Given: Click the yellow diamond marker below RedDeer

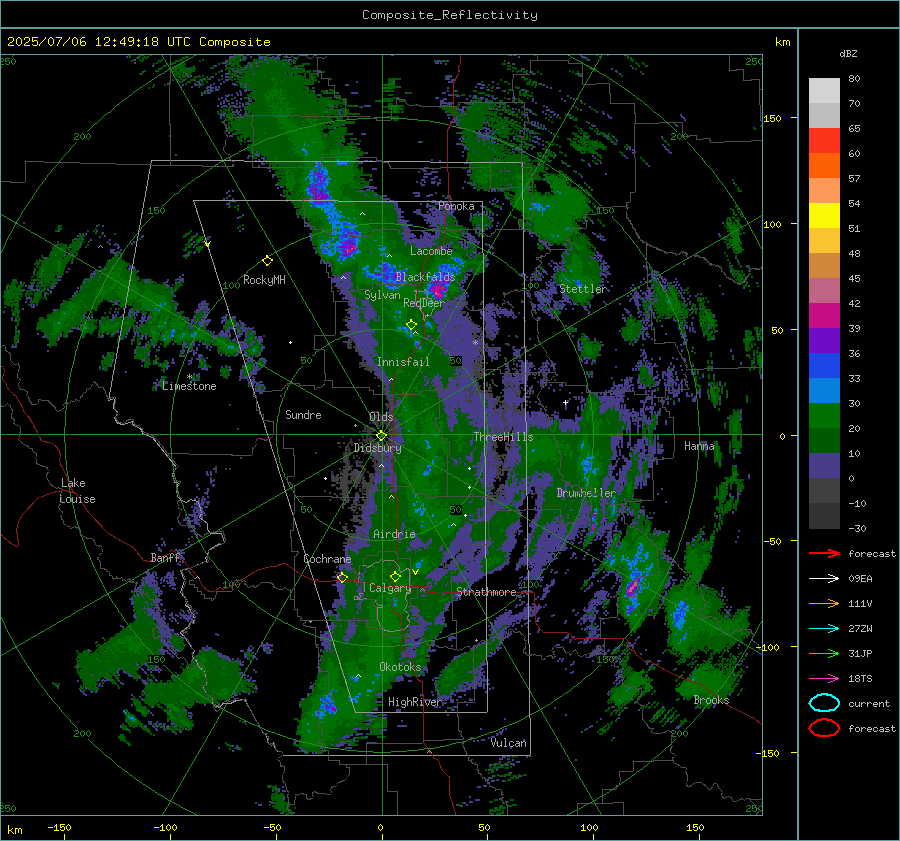Looking at the screenshot, I should click(411, 325).
